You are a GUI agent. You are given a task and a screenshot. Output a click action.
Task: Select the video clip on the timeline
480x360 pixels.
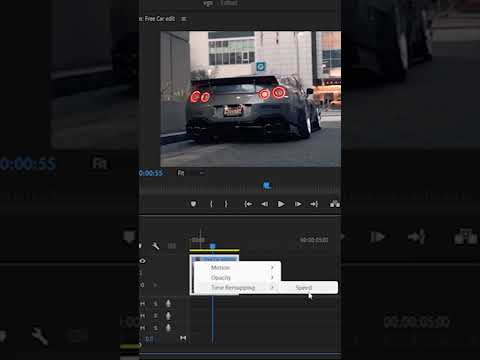point(214,259)
